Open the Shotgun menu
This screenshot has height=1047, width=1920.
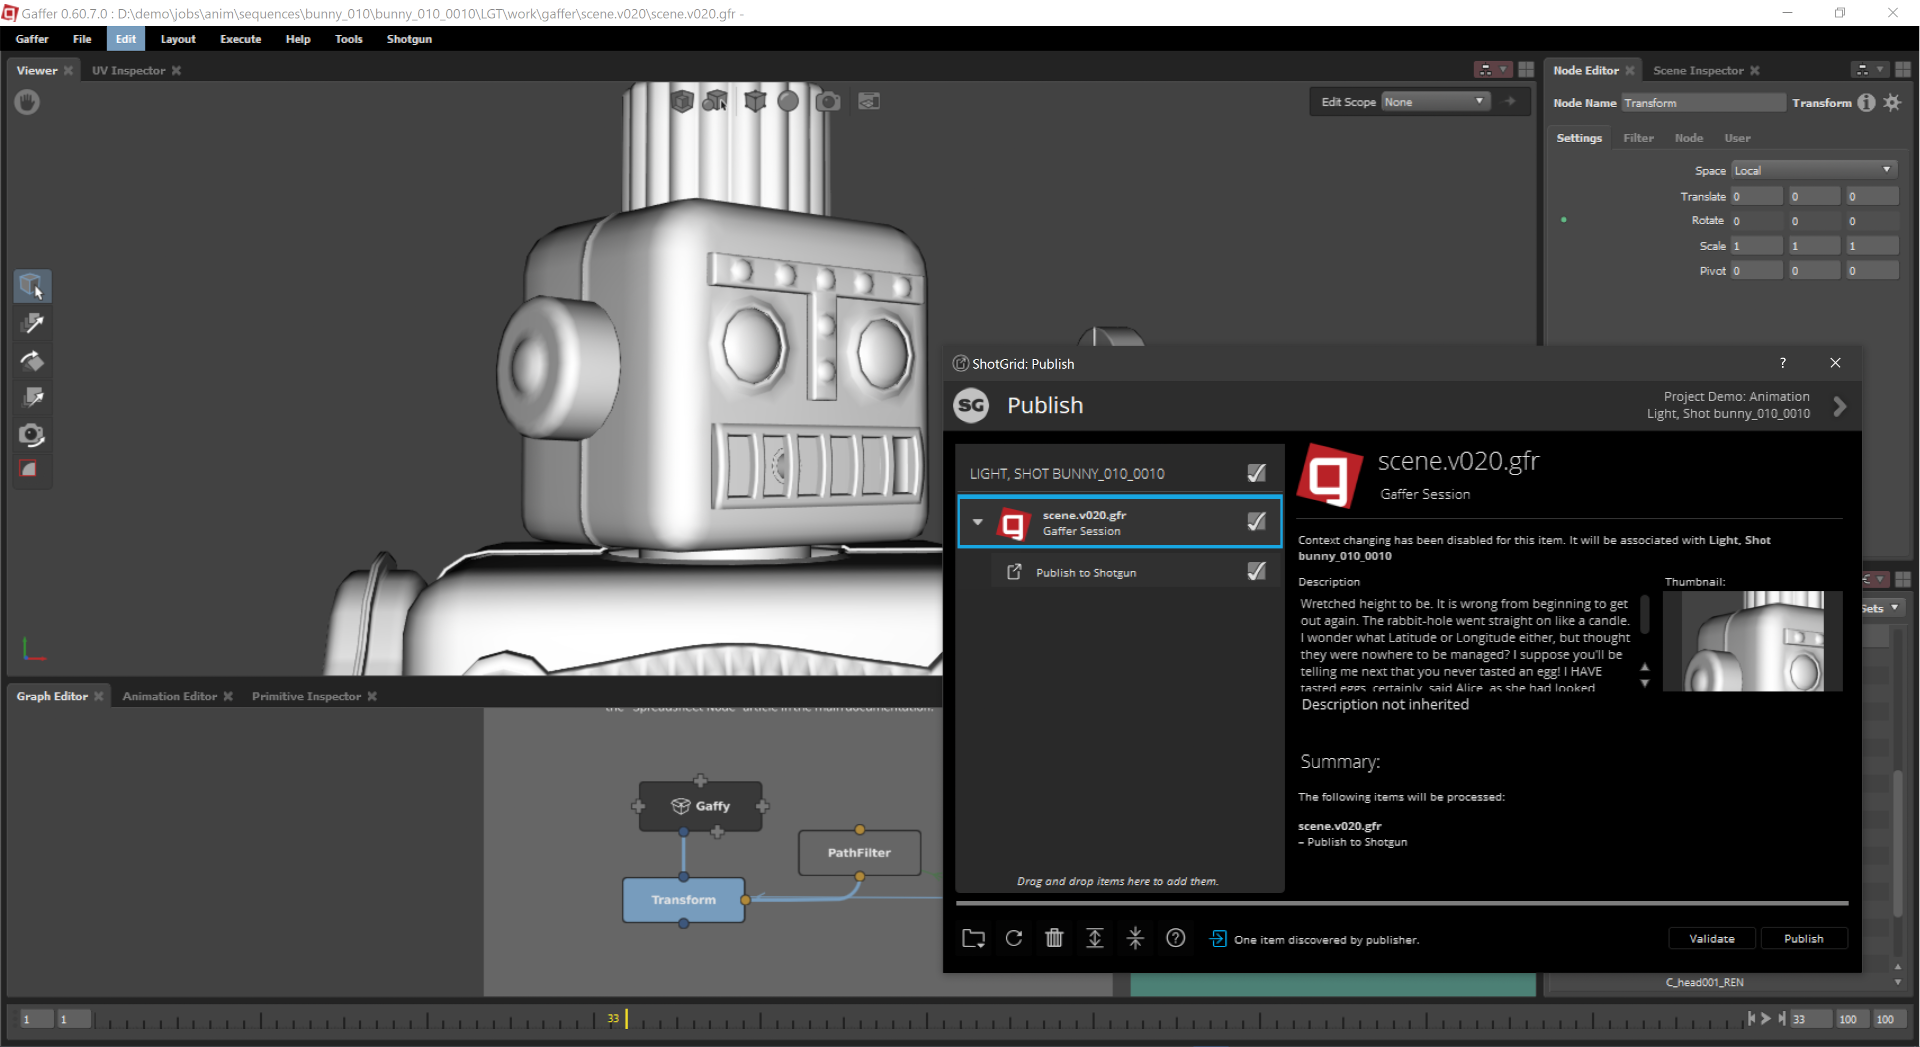click(409, 39)
